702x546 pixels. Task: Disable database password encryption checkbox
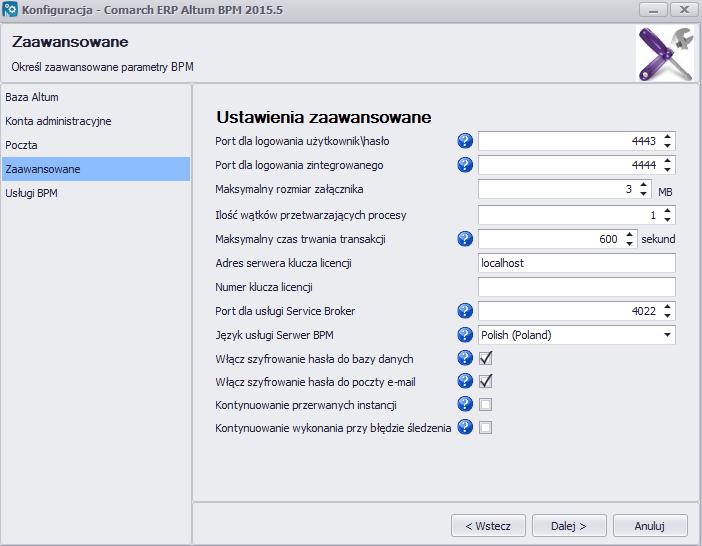click(485, 358)
